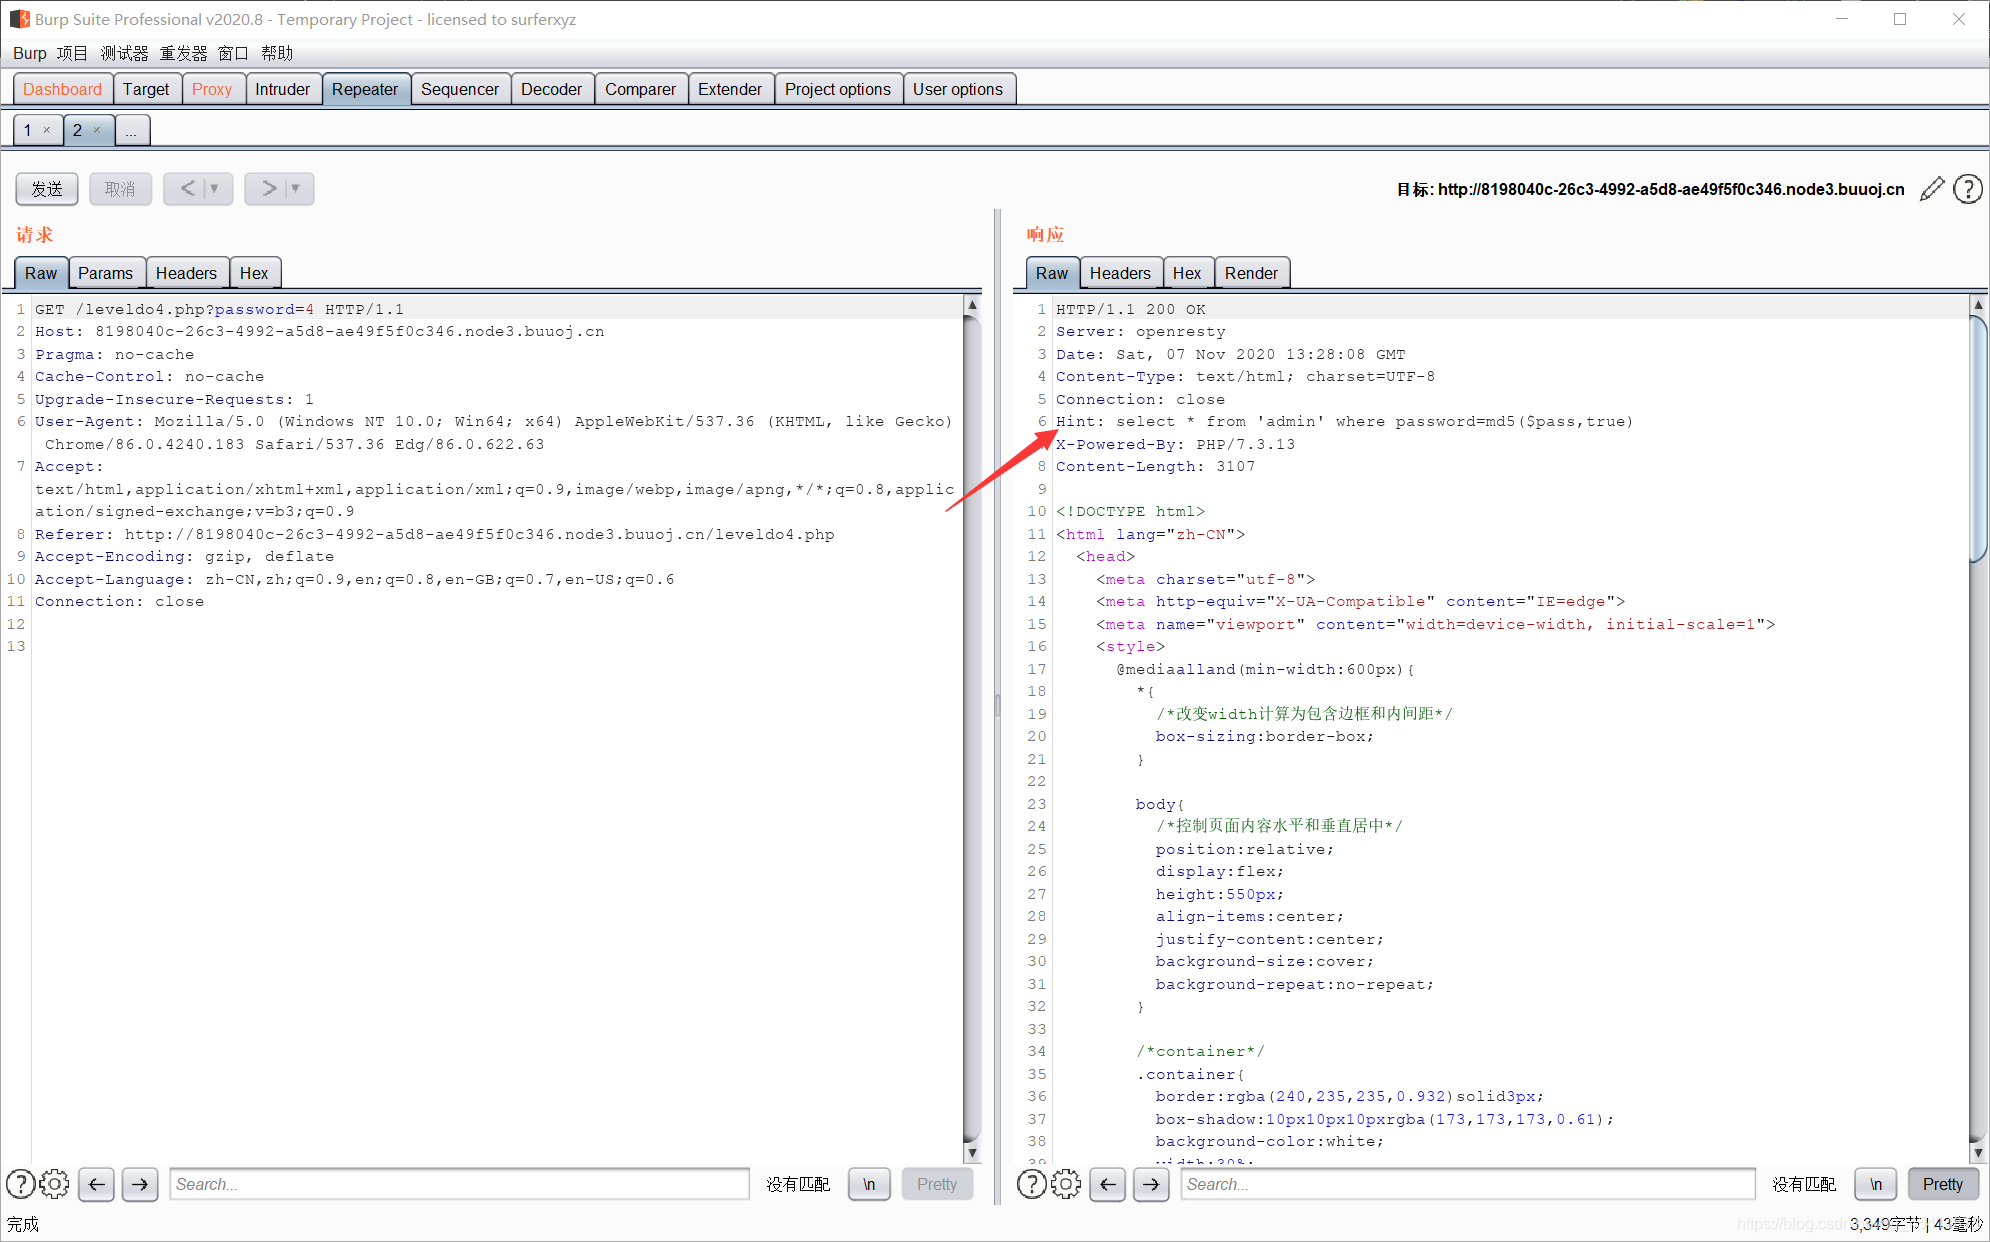The width and height of the screenshot is (1990, 1242).
Task: Click the pencil edit icon in target bar
Action: click(x=1930, y=187)
